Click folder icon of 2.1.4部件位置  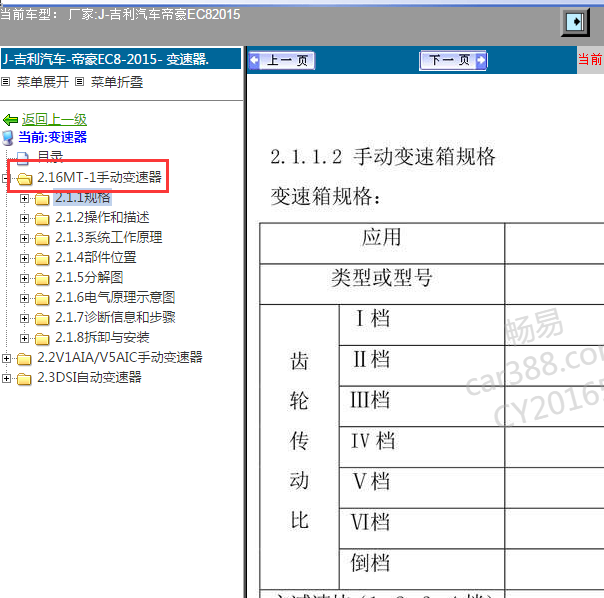click(42, 259)
